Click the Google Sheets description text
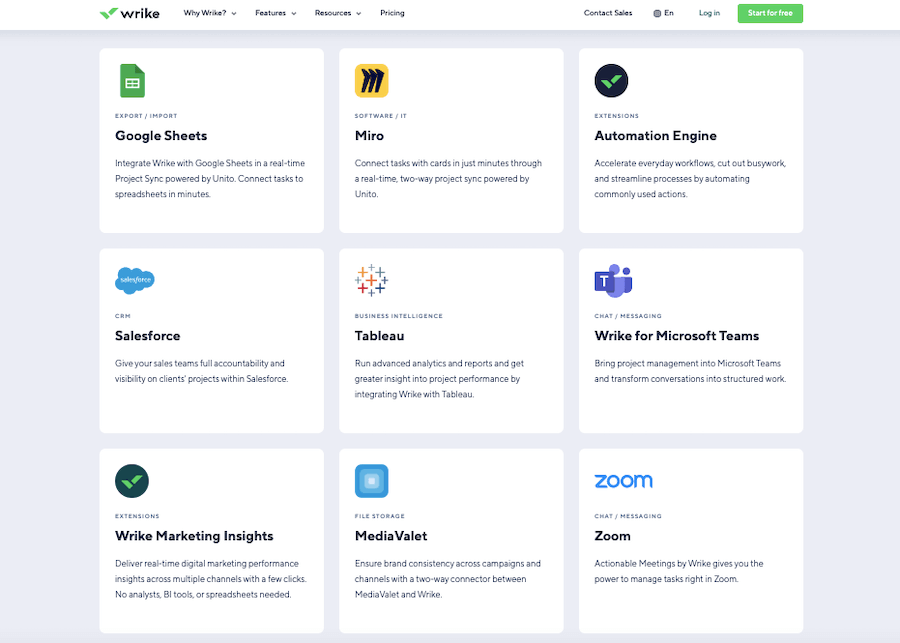Screen dimensions: 900x643 (210, 179)
